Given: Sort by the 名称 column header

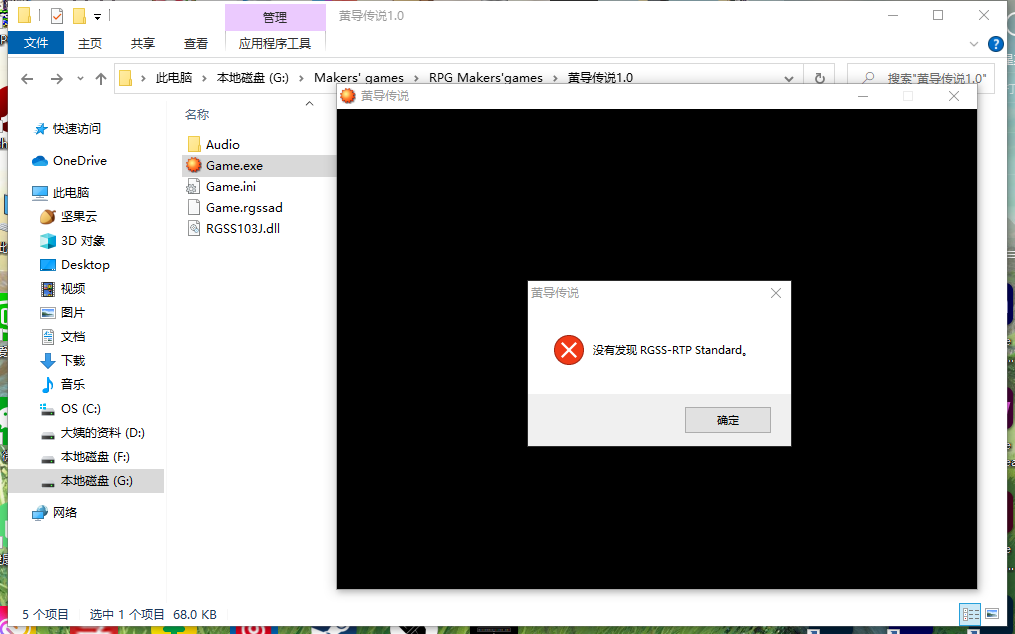Looking at the screenshot, I should click(197, 115).
